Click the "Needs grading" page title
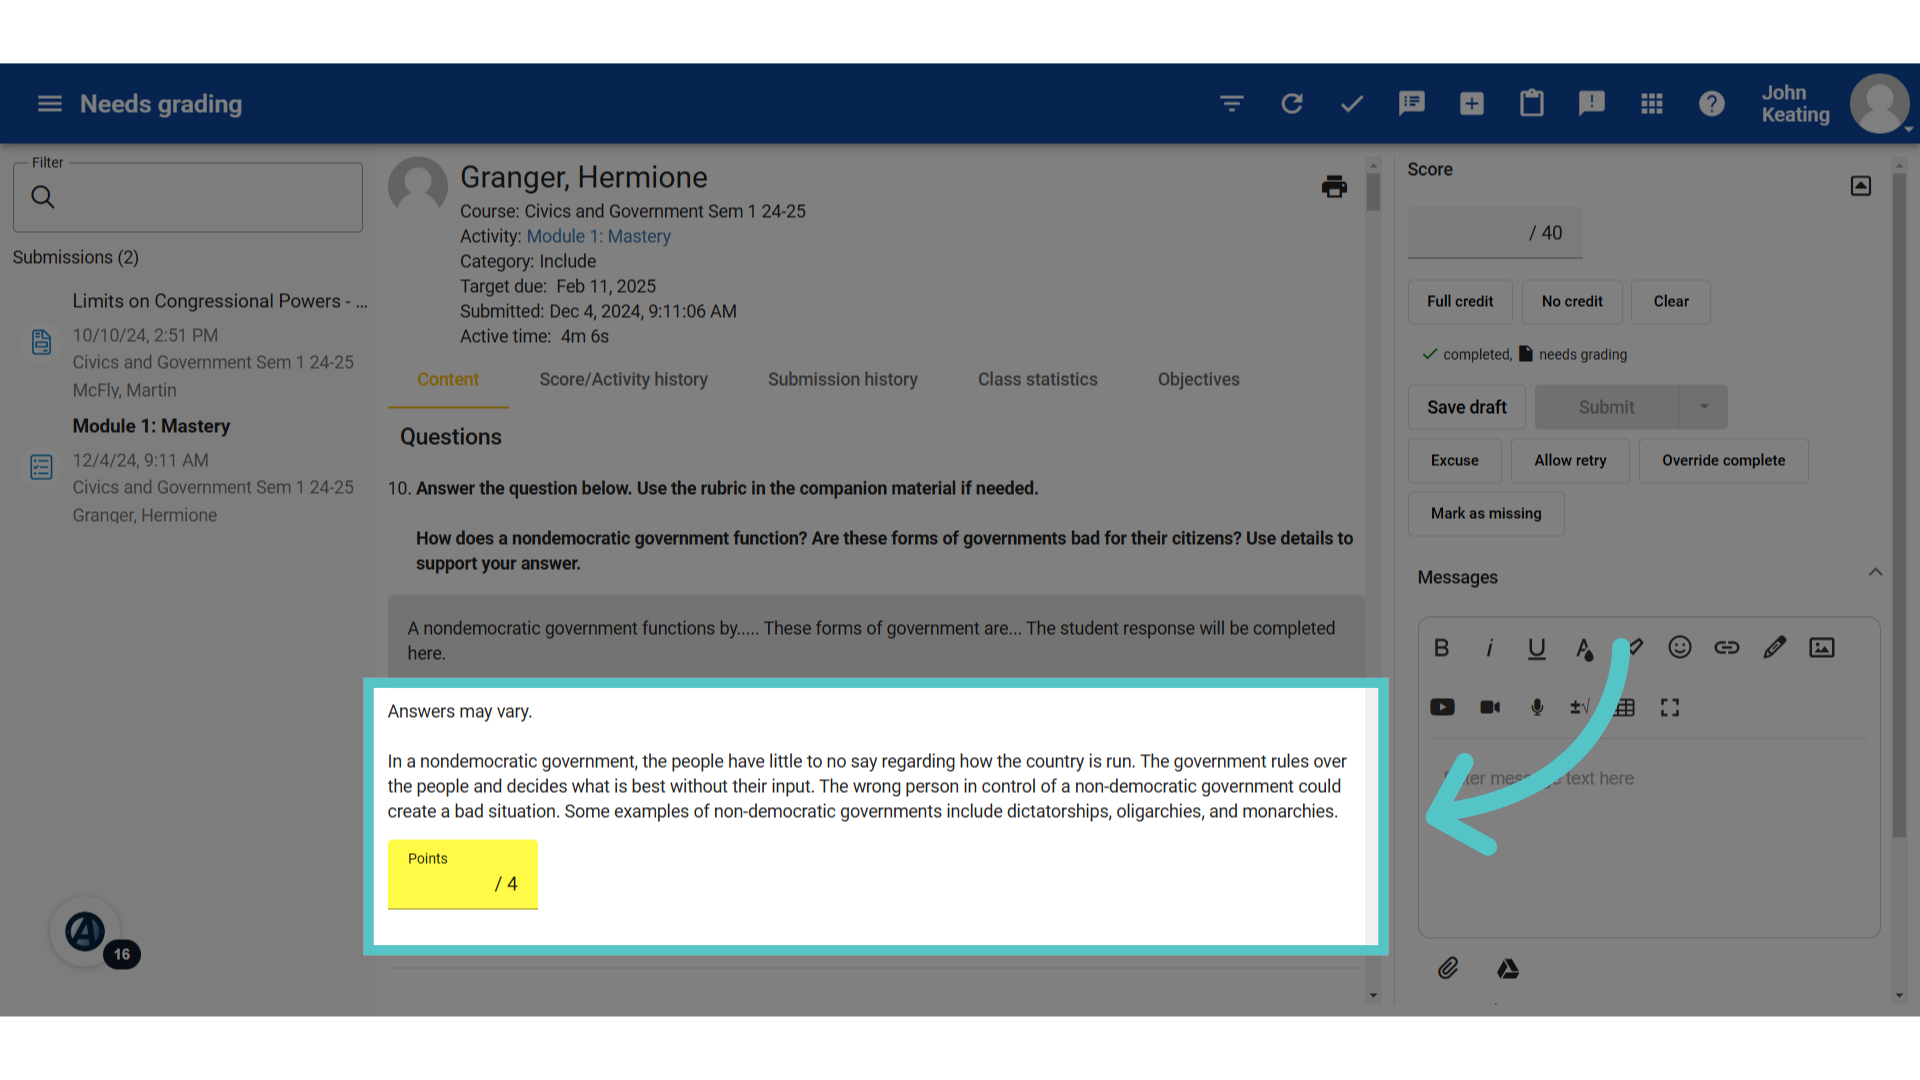This screenshot has width=1920, height=1080. 161,104
